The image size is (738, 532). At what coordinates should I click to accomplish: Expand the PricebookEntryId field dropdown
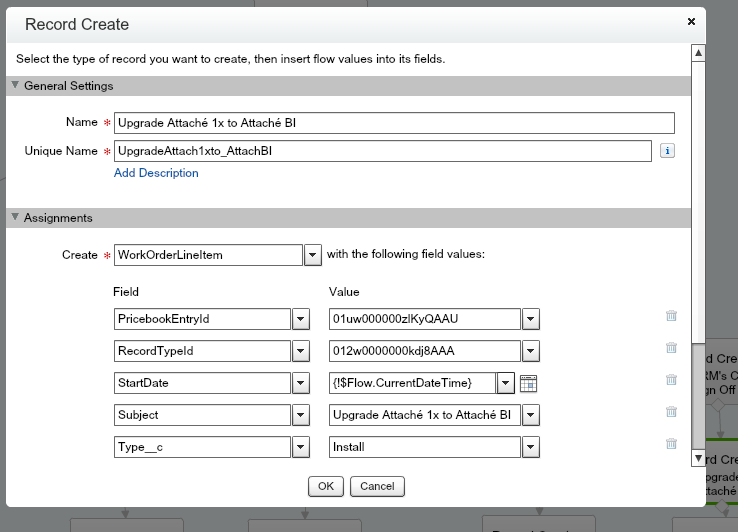point(300,319)
